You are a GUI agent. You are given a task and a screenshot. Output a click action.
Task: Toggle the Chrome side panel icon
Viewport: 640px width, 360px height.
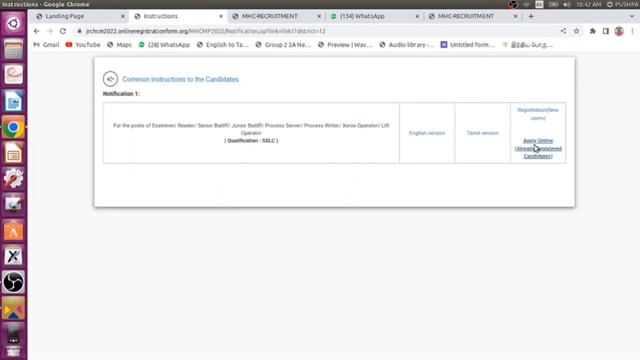click(x=606, y=31)
